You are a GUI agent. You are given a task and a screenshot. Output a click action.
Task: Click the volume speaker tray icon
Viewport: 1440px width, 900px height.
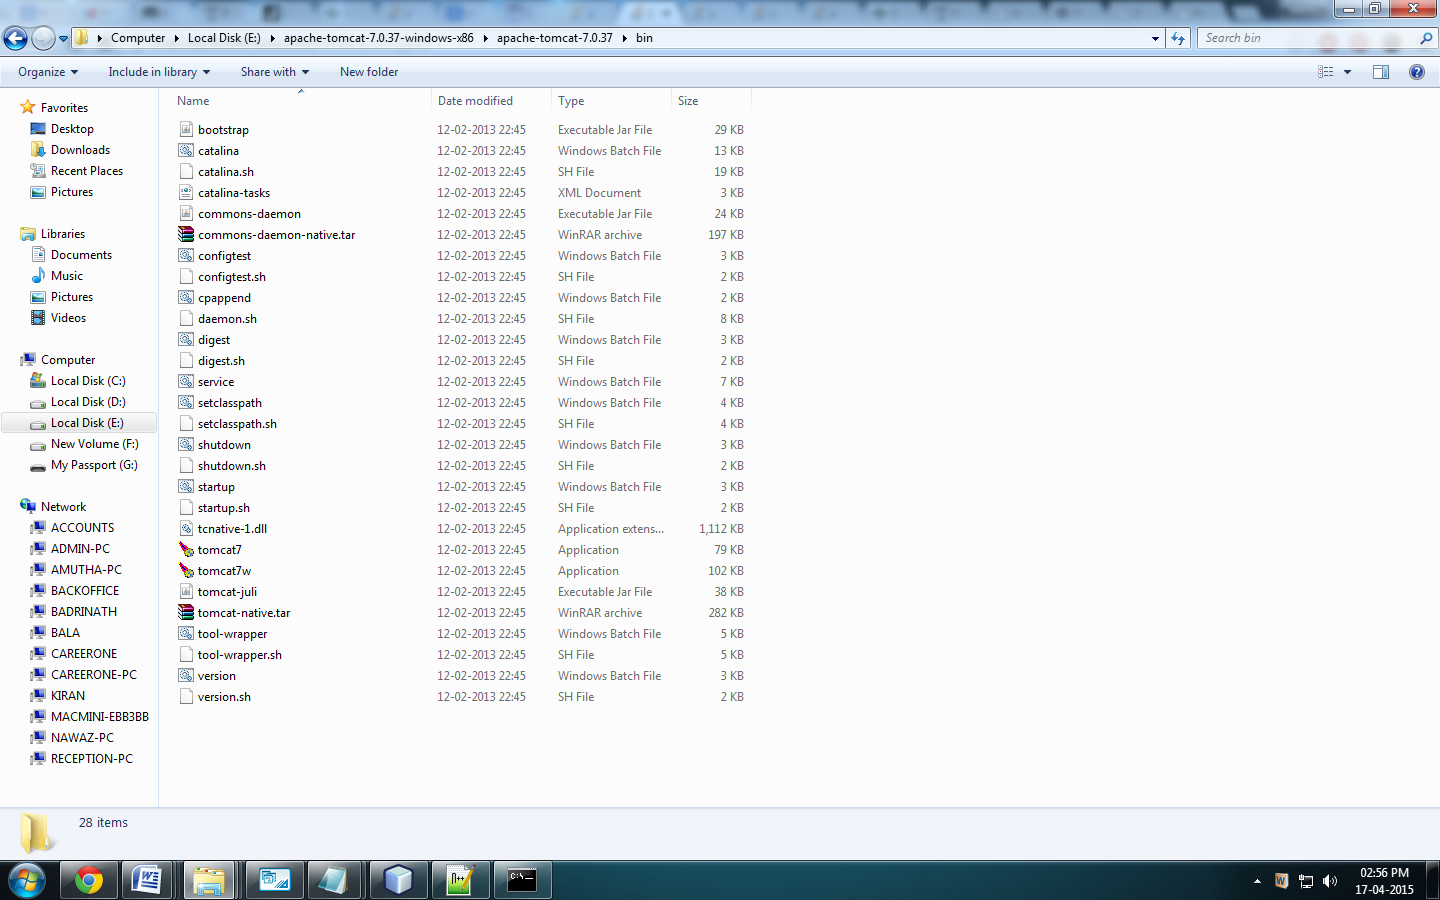click(1329, 881)
